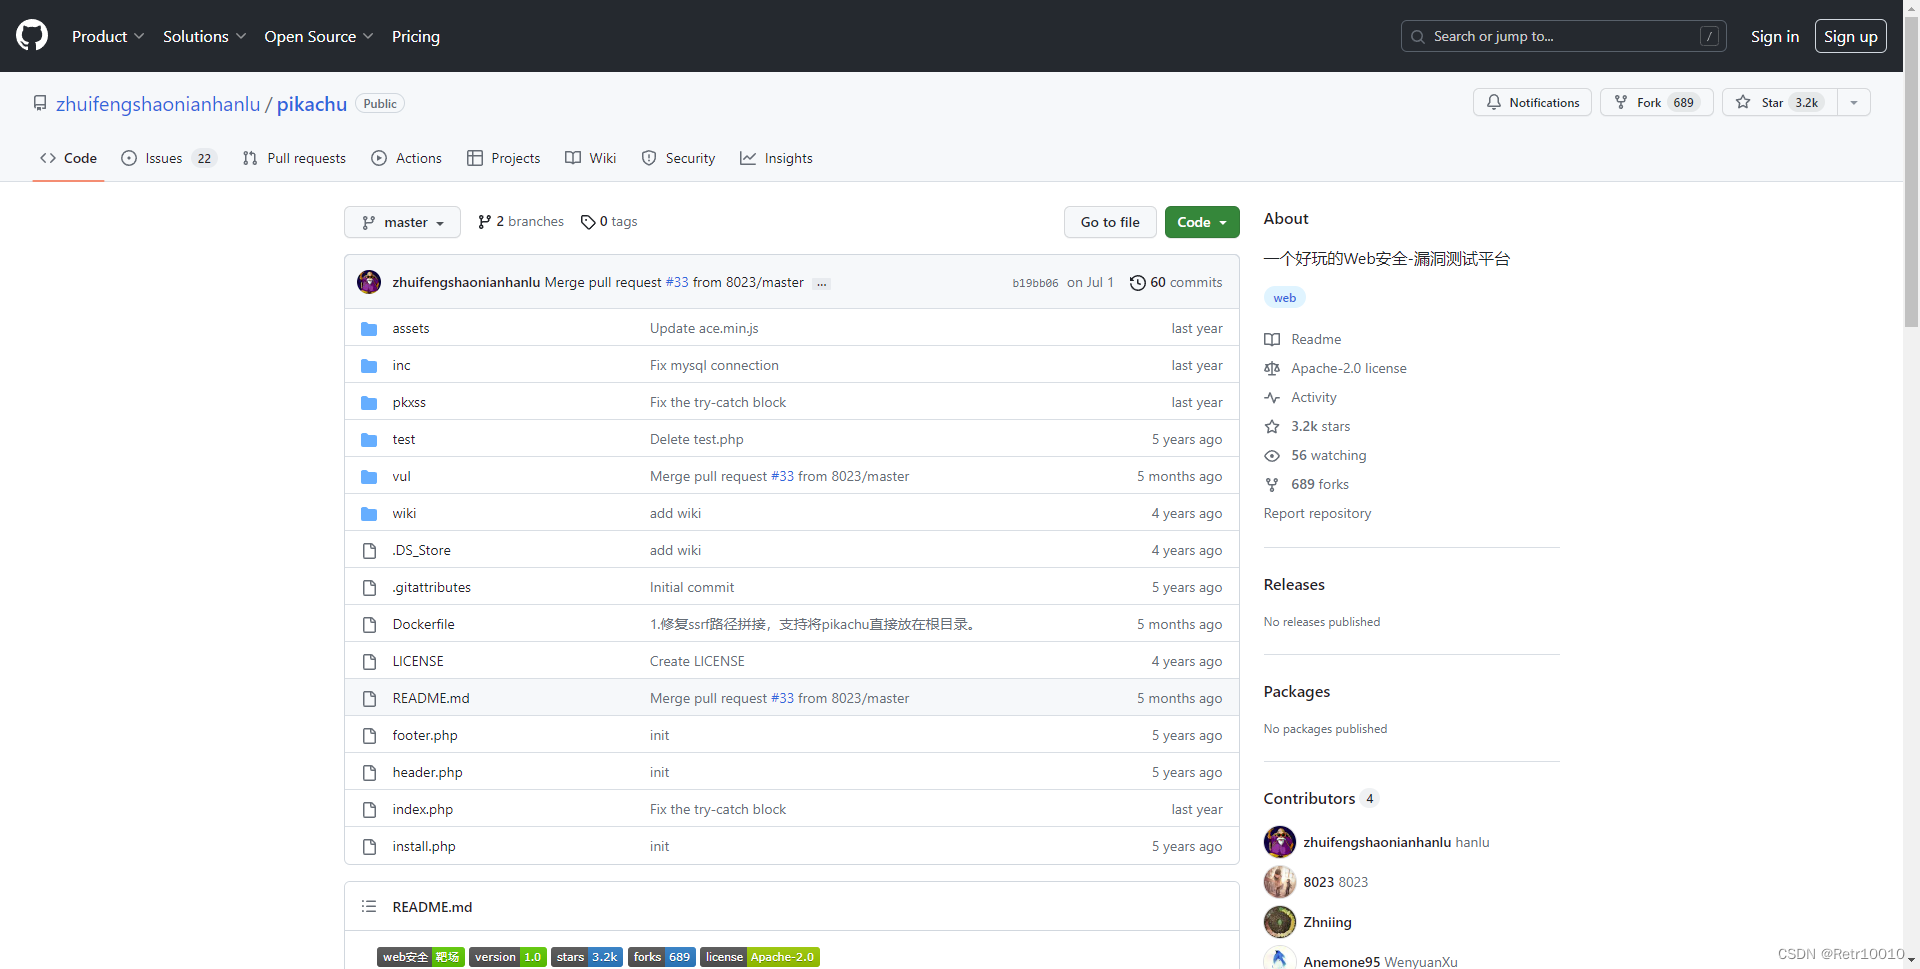Viewport: 1920px width, 969px height.
Task: Open the pikachu repository name link
Action: [x=312, y=104]
